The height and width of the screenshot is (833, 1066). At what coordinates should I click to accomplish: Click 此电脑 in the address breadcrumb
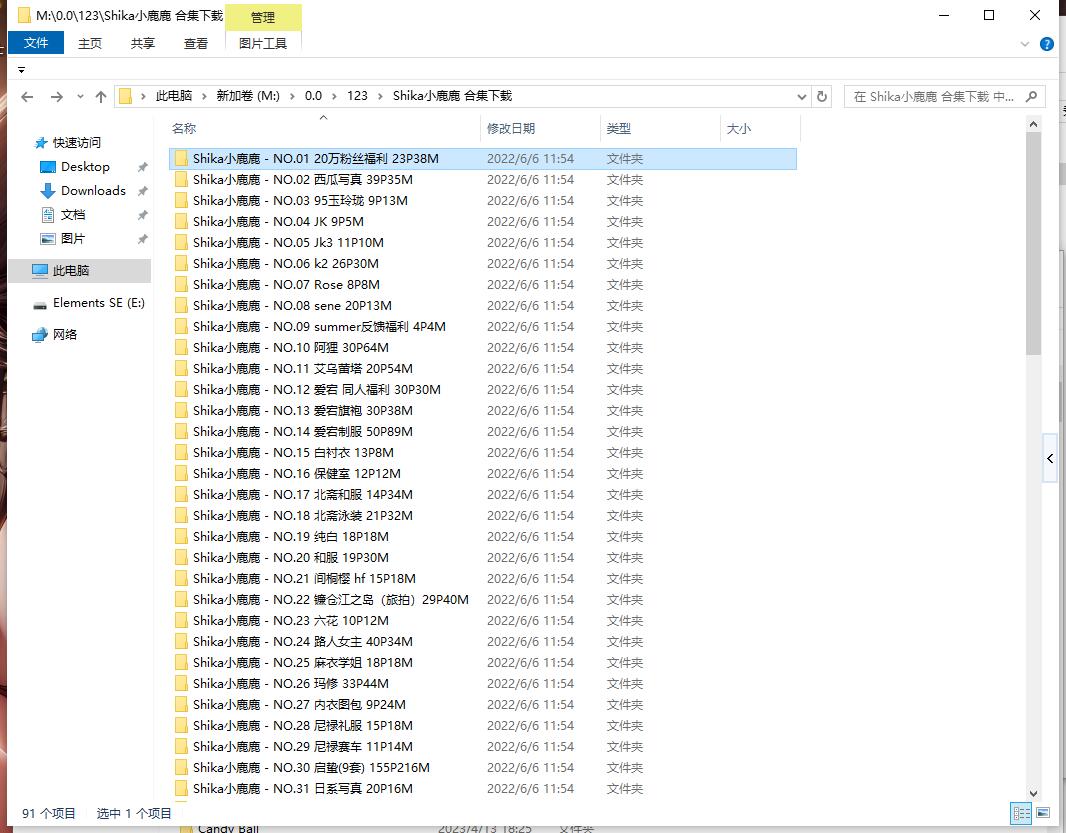(173, 96)
